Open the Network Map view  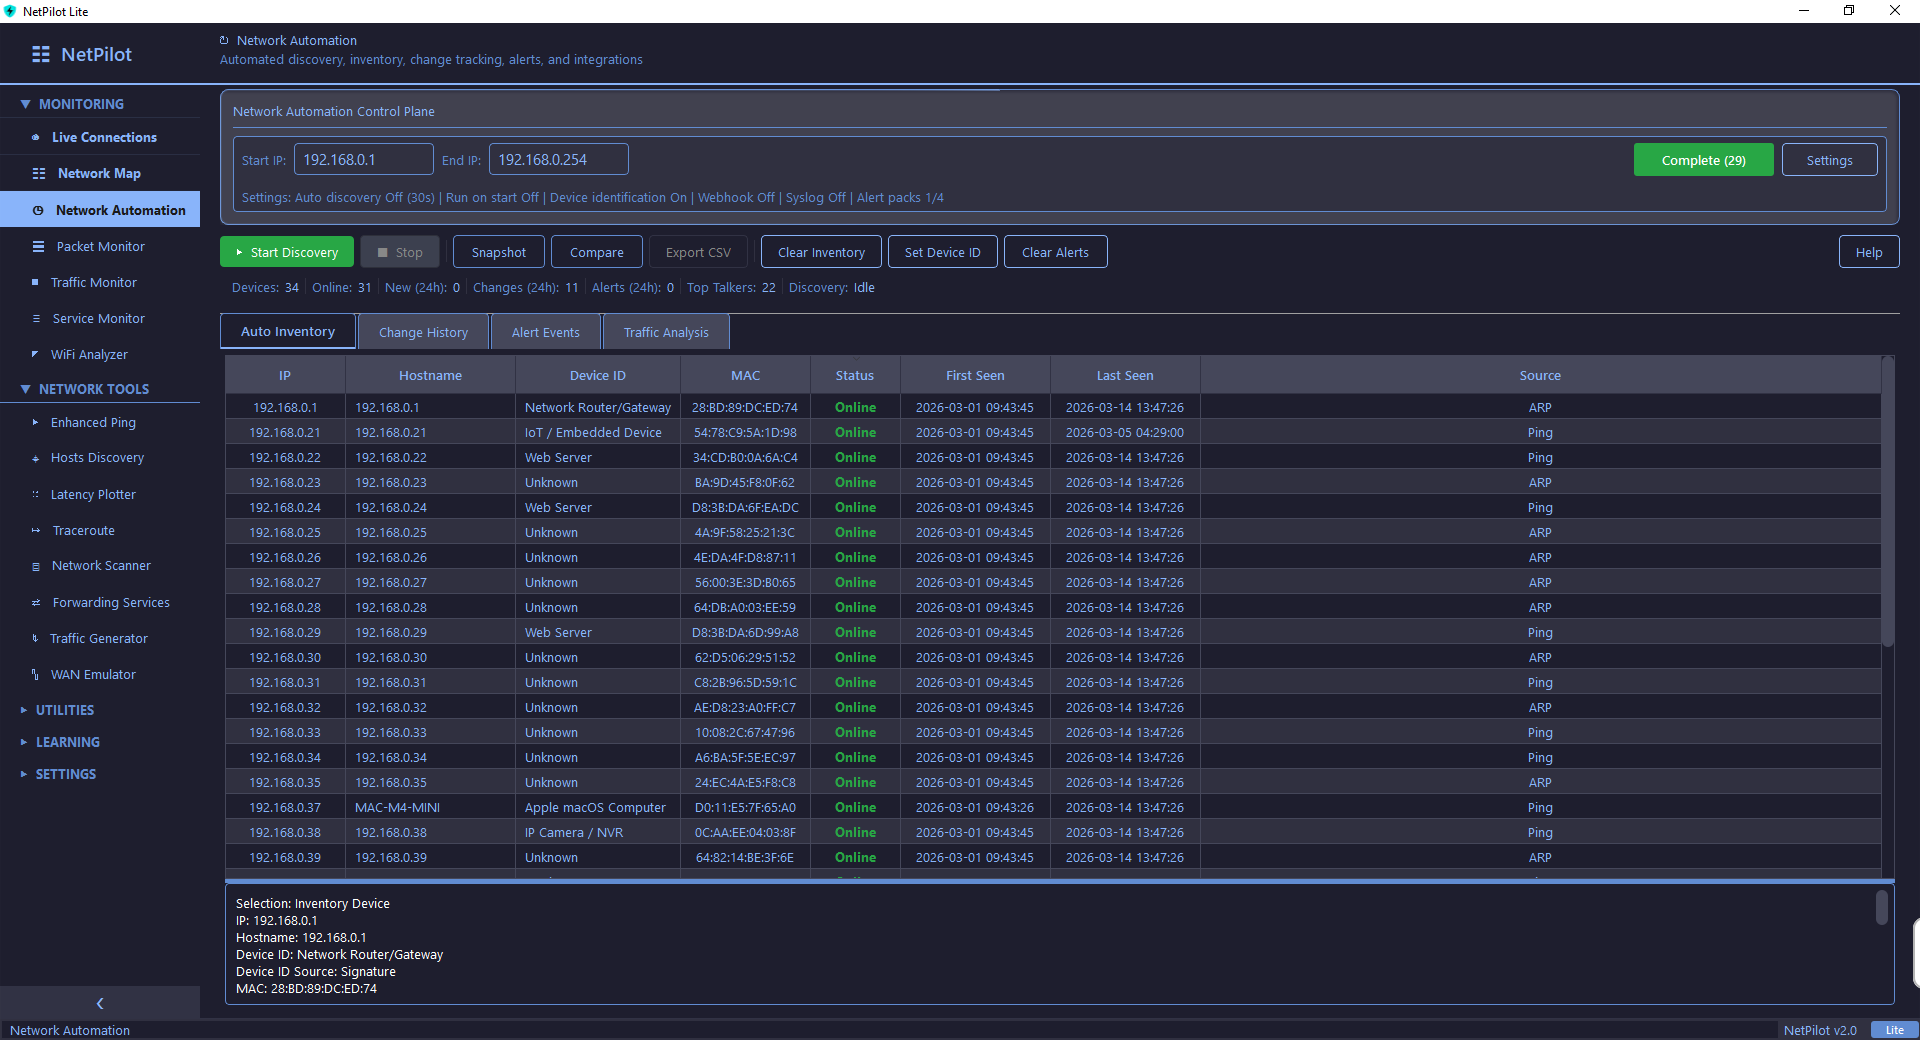point(98,173)
